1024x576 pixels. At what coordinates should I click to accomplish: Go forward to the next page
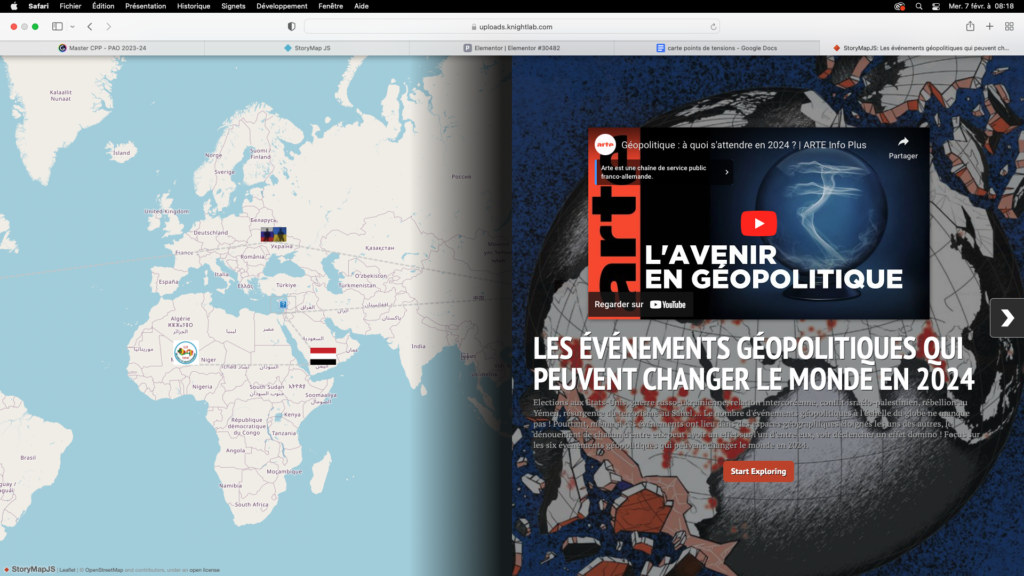[x=108, y=27]
